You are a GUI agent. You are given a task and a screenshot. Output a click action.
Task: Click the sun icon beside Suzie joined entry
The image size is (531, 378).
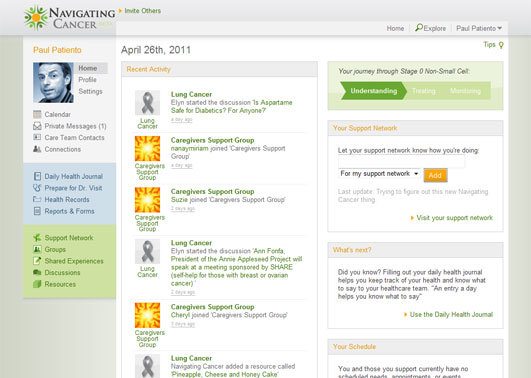(x=147, y=200)
